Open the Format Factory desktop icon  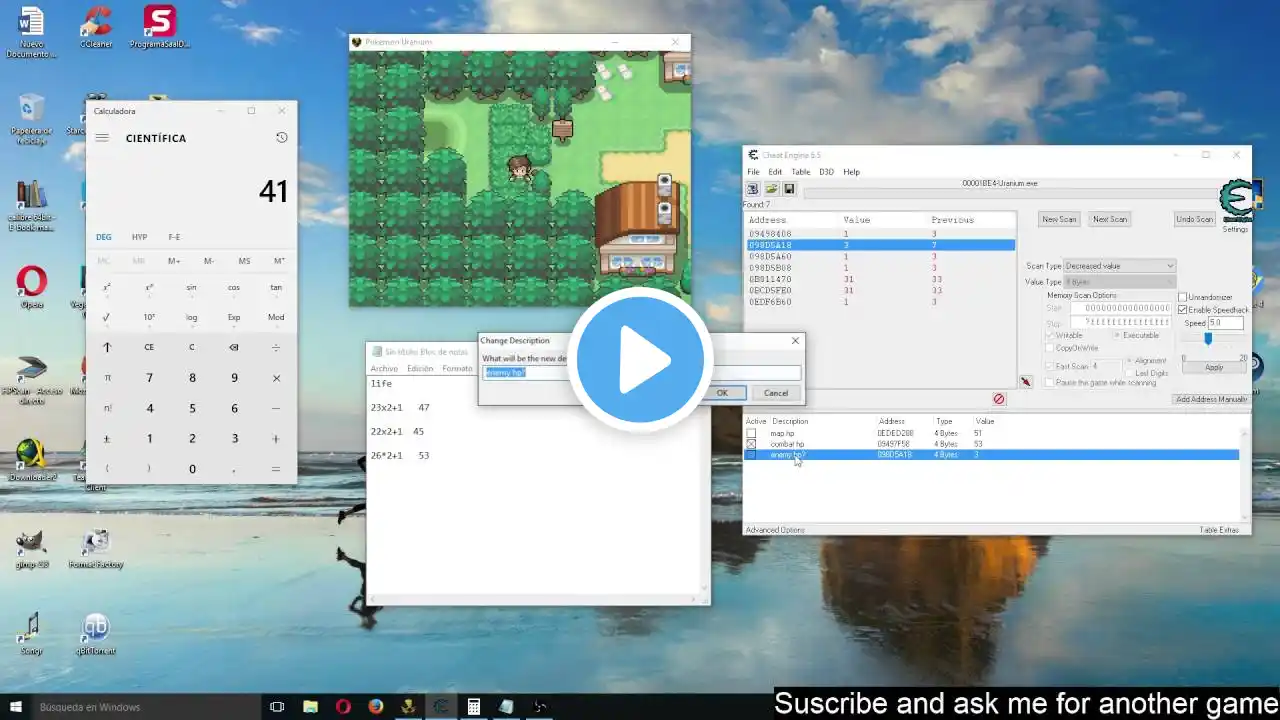click(x=95, y=549)
